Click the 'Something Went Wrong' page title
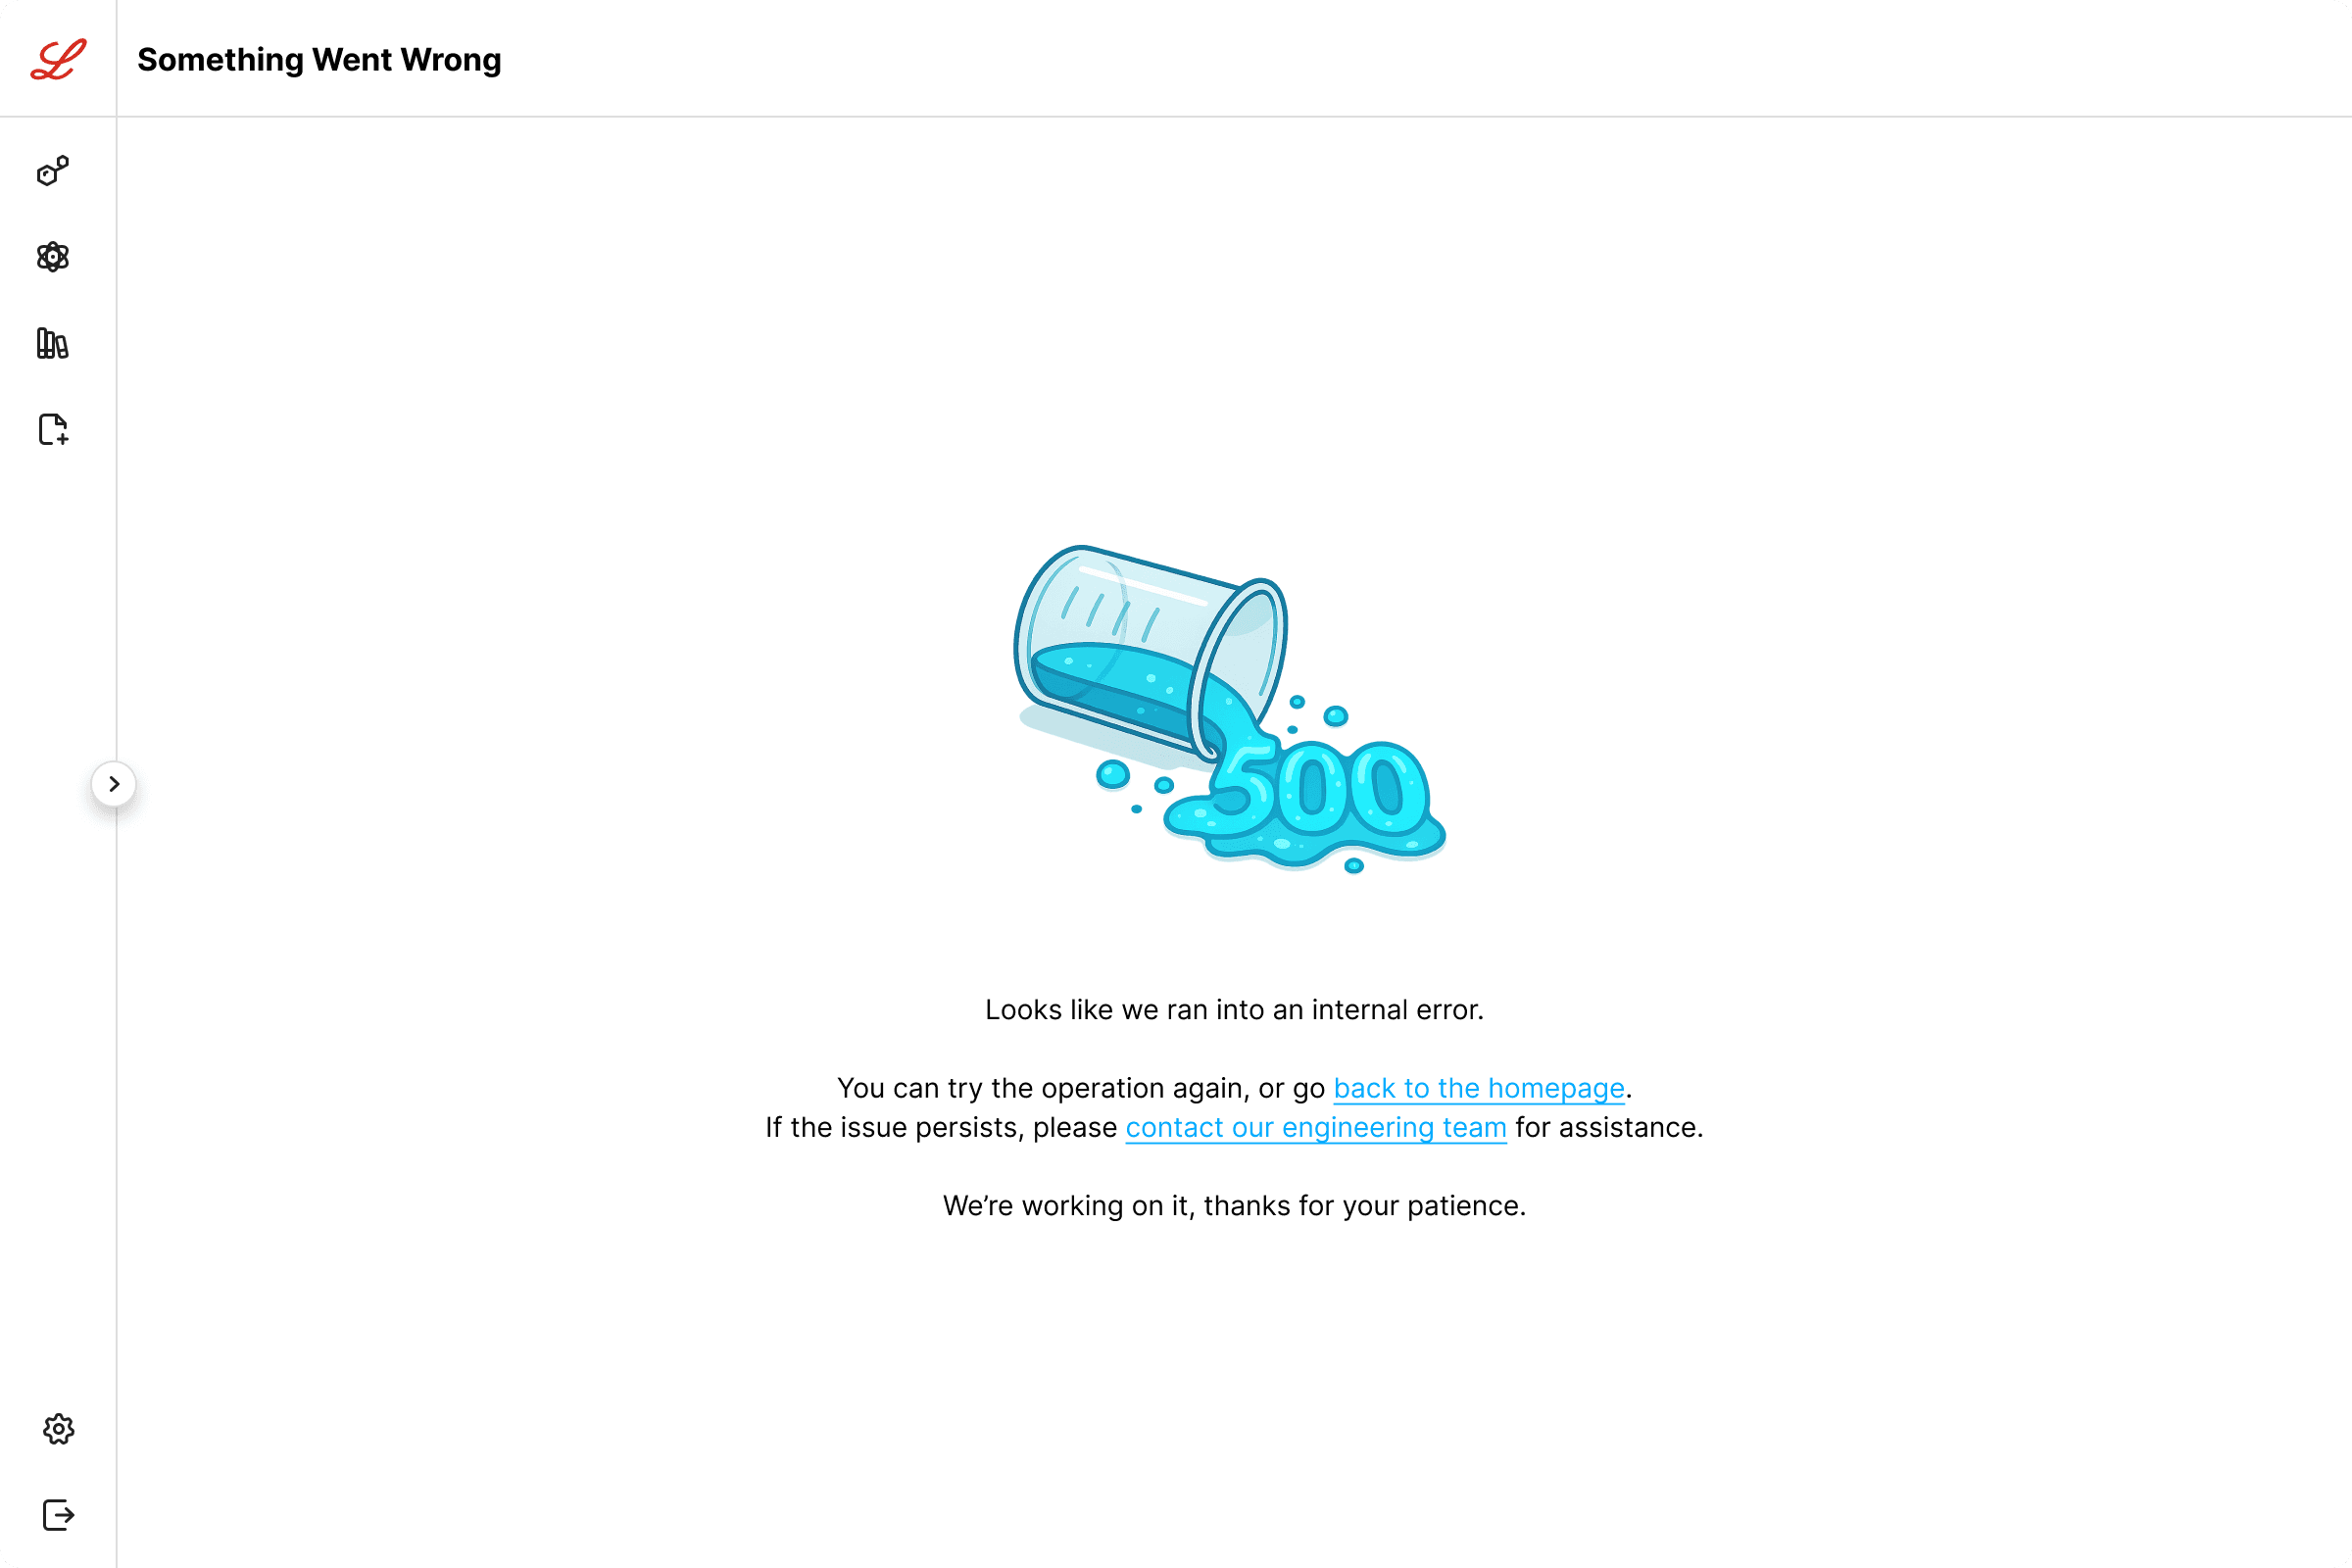Image resolution: width=2352 pixels, height=1568 pixels. (x=319, y=59)
